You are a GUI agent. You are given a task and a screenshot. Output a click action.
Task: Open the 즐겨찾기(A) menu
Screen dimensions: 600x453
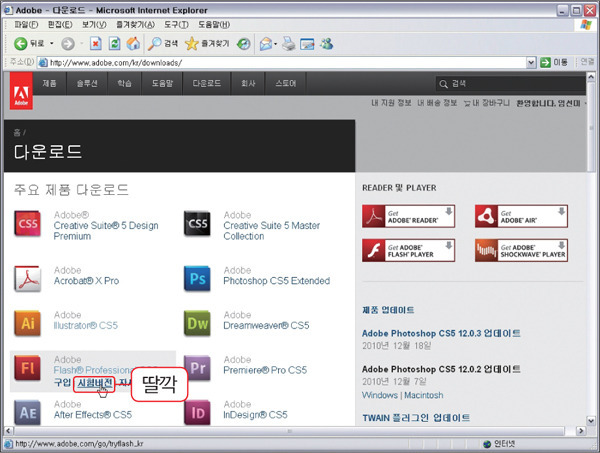coord(135,25)
